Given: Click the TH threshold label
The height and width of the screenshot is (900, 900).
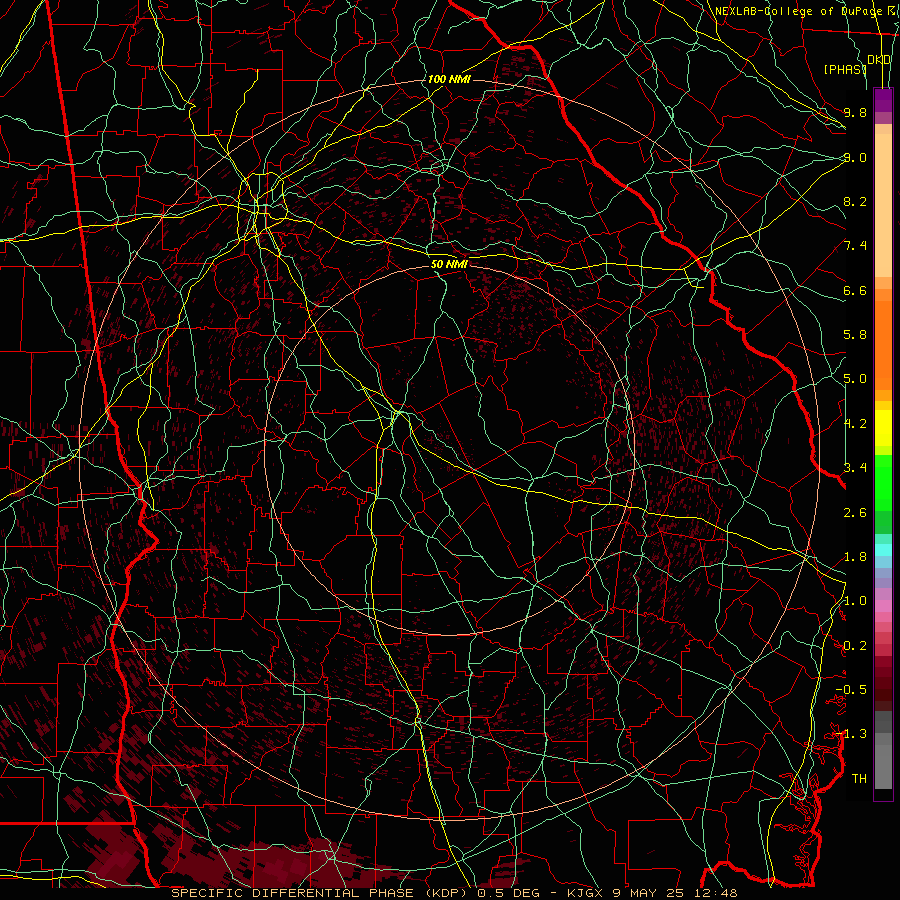Looking at the screenshot, I should point(859,779).
